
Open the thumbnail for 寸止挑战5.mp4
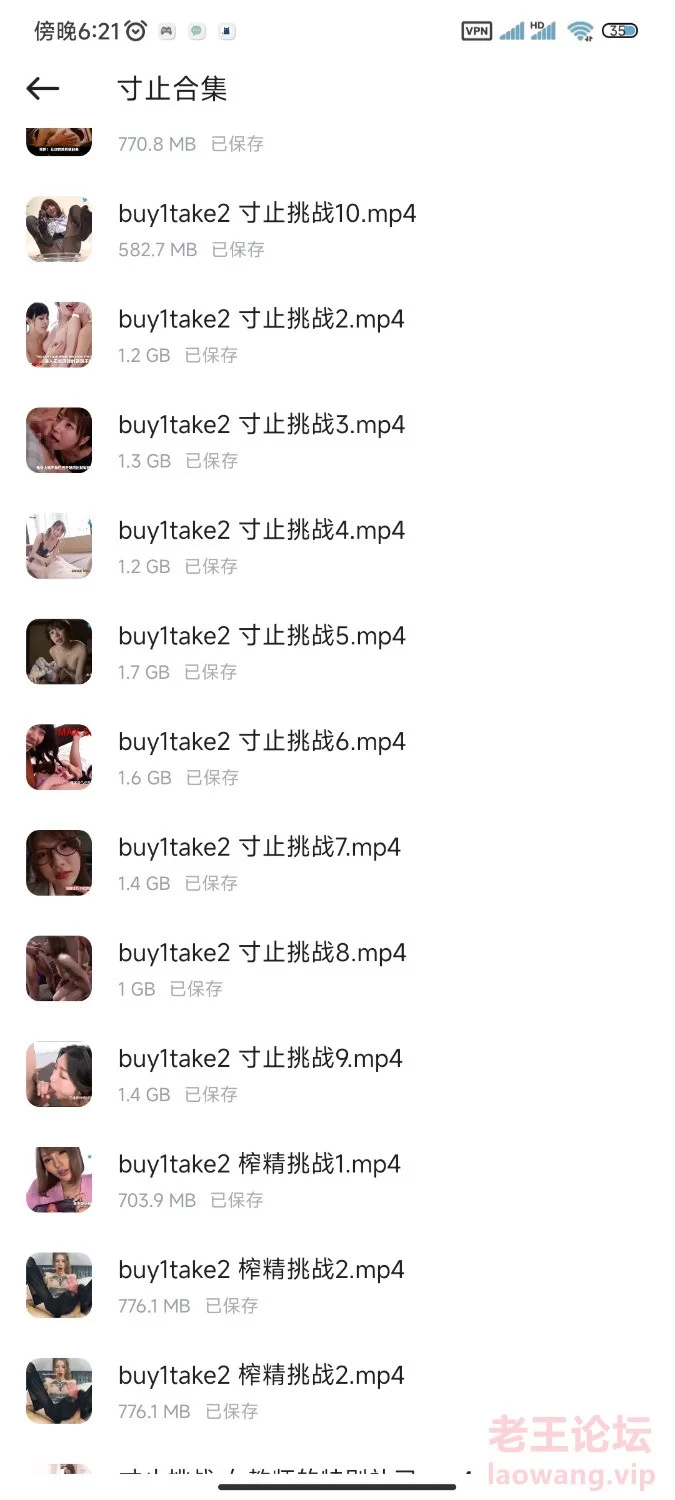[x=59, y=651]
